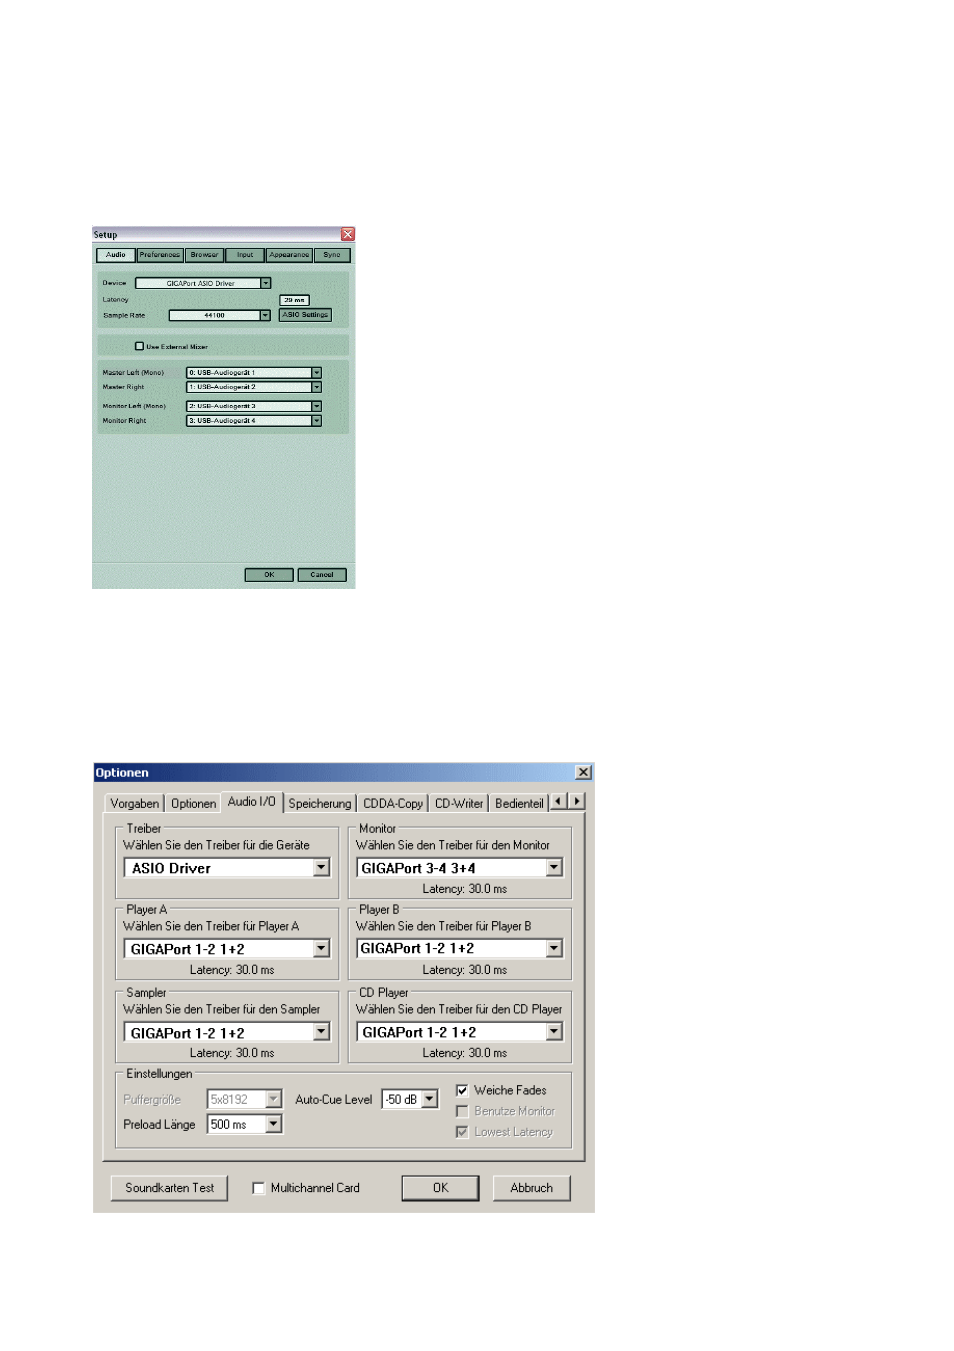Enable Use External Mixer checkbox
The width and height of the screenshot is (954, 1351).
click(139, 346)
